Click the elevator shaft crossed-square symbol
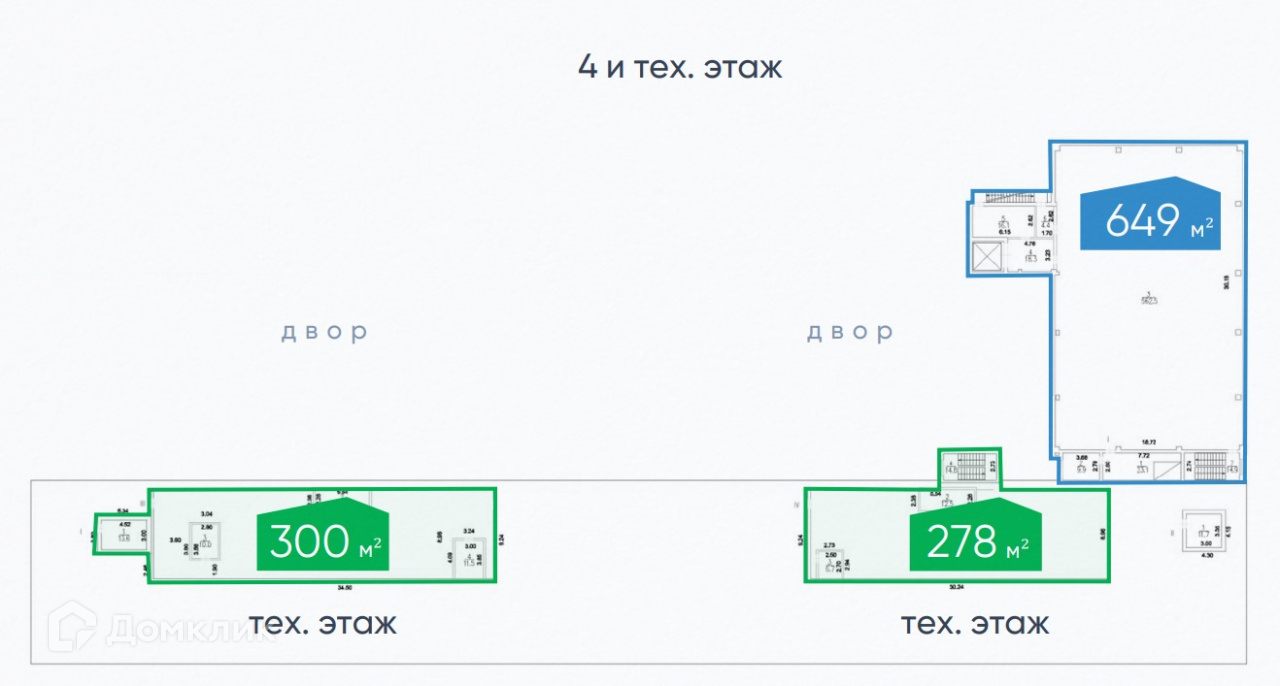Viewport: 1280px width, 686px height. click(988, 257)
